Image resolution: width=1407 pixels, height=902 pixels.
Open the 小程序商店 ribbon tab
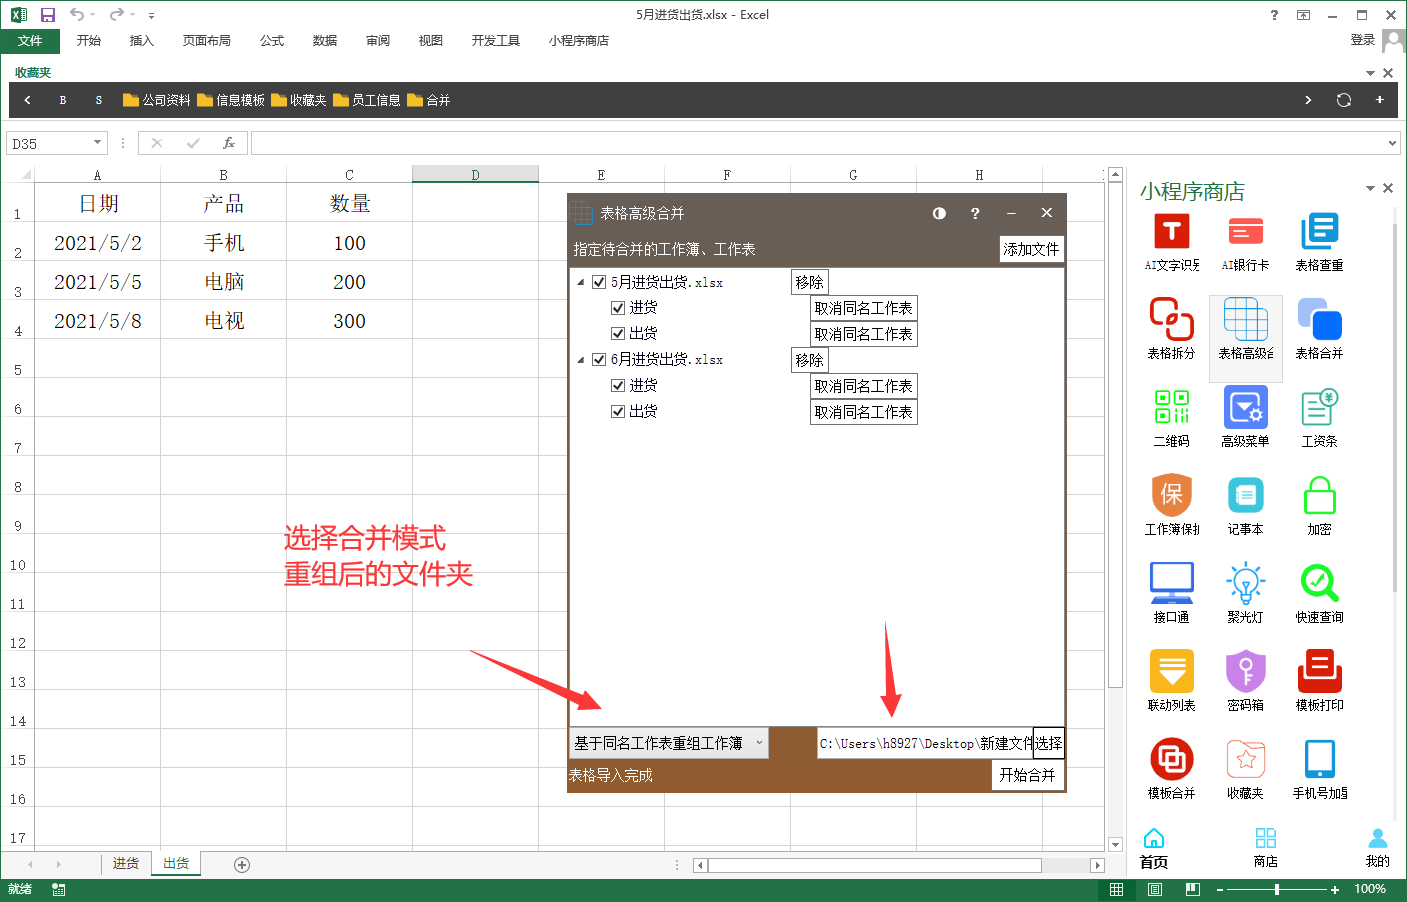coord(578,41)
